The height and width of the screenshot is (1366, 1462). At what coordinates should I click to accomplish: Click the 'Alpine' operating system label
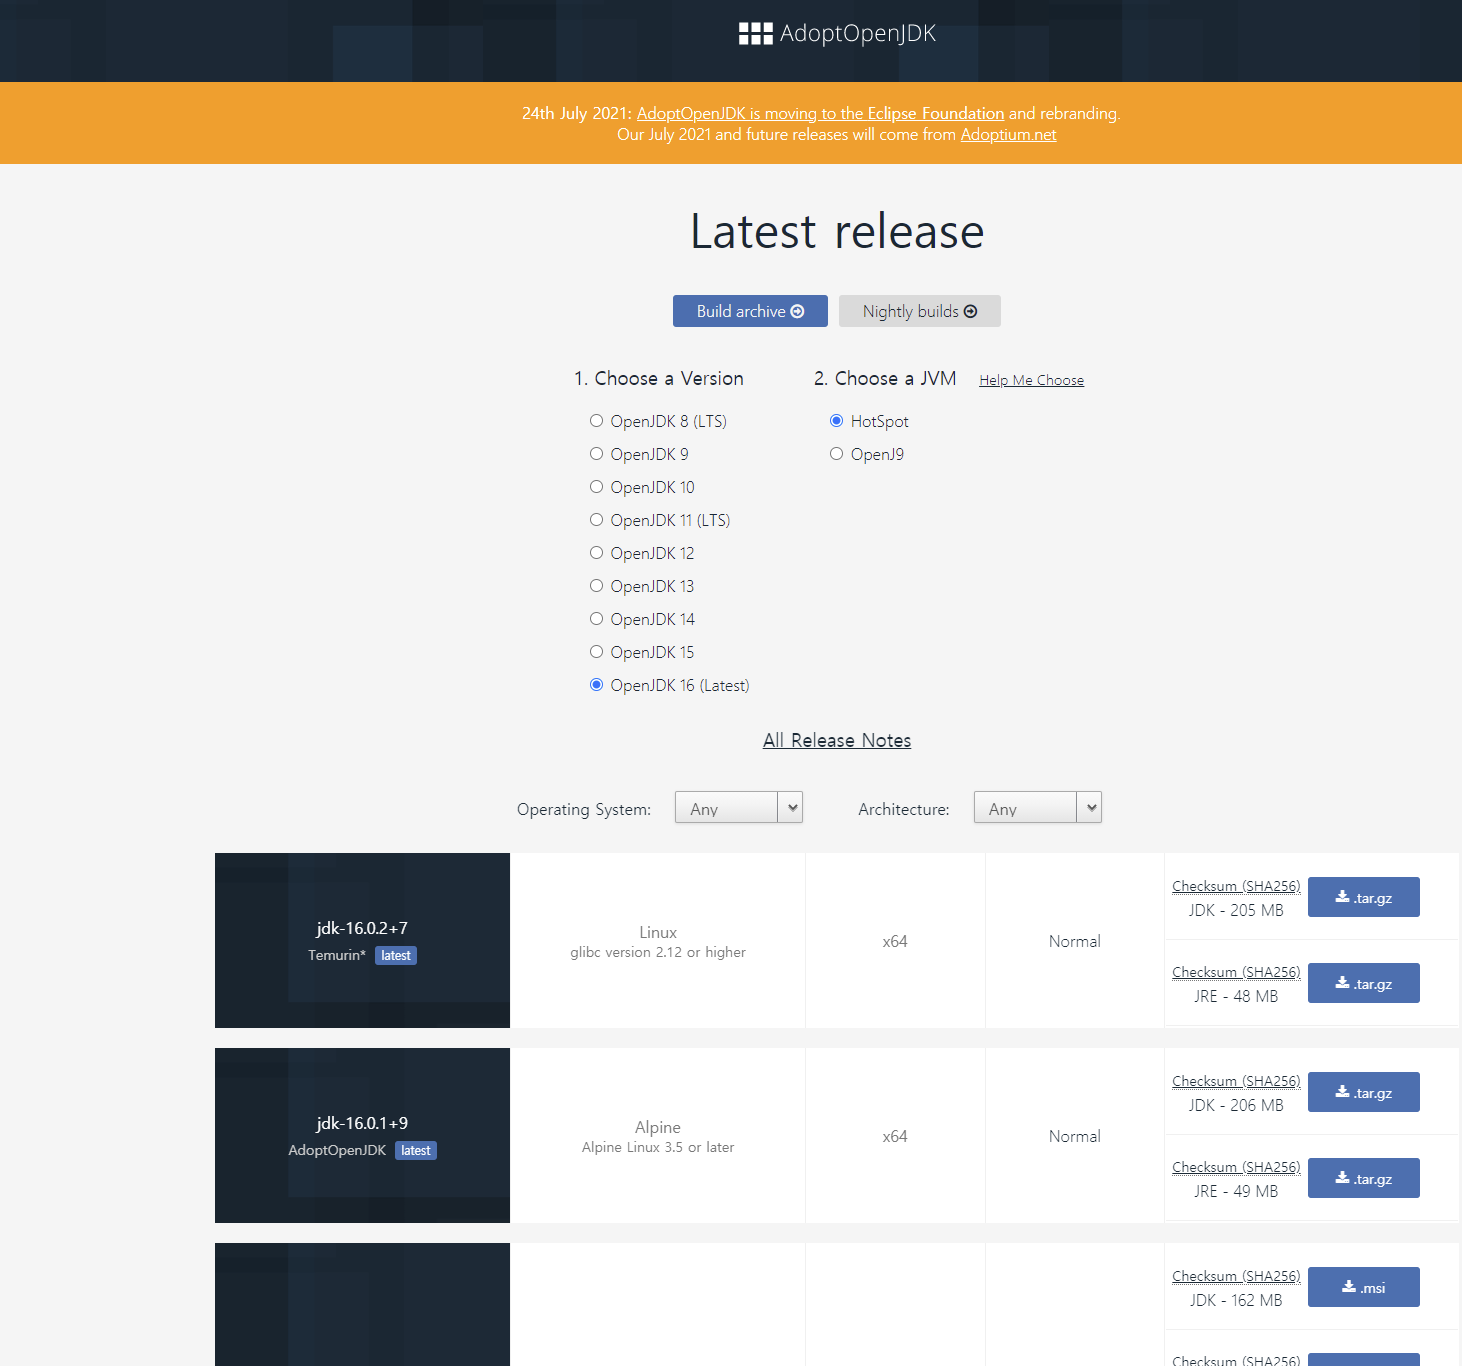pyautogui.click(x=658, y=1127)
